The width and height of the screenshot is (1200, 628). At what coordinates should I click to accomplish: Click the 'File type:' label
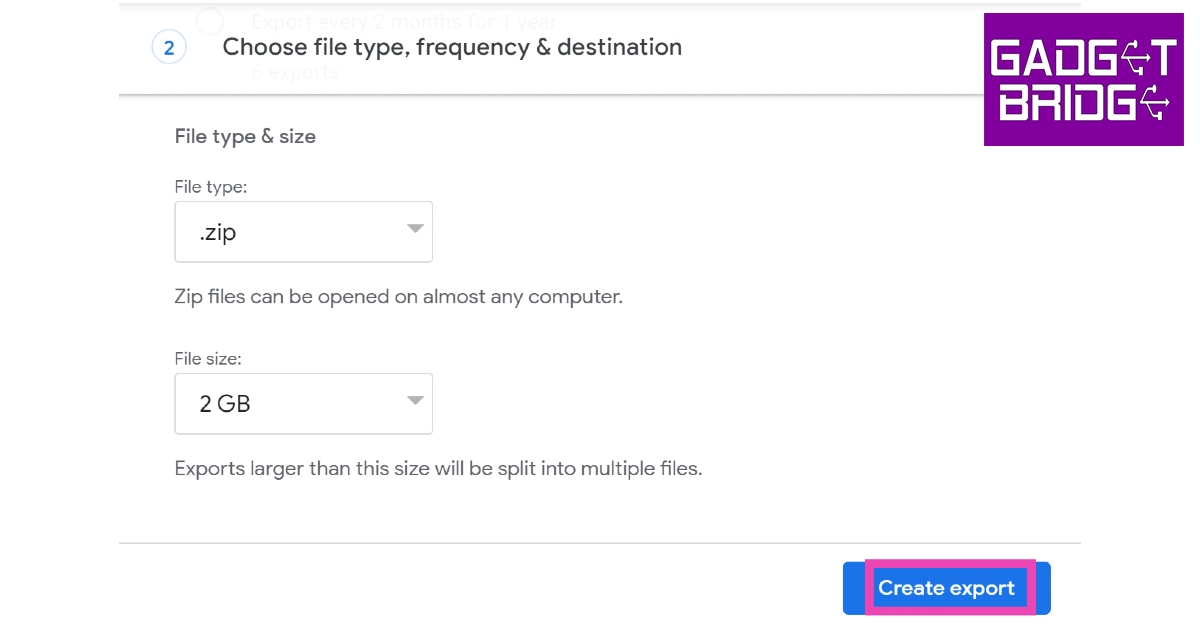210,187
